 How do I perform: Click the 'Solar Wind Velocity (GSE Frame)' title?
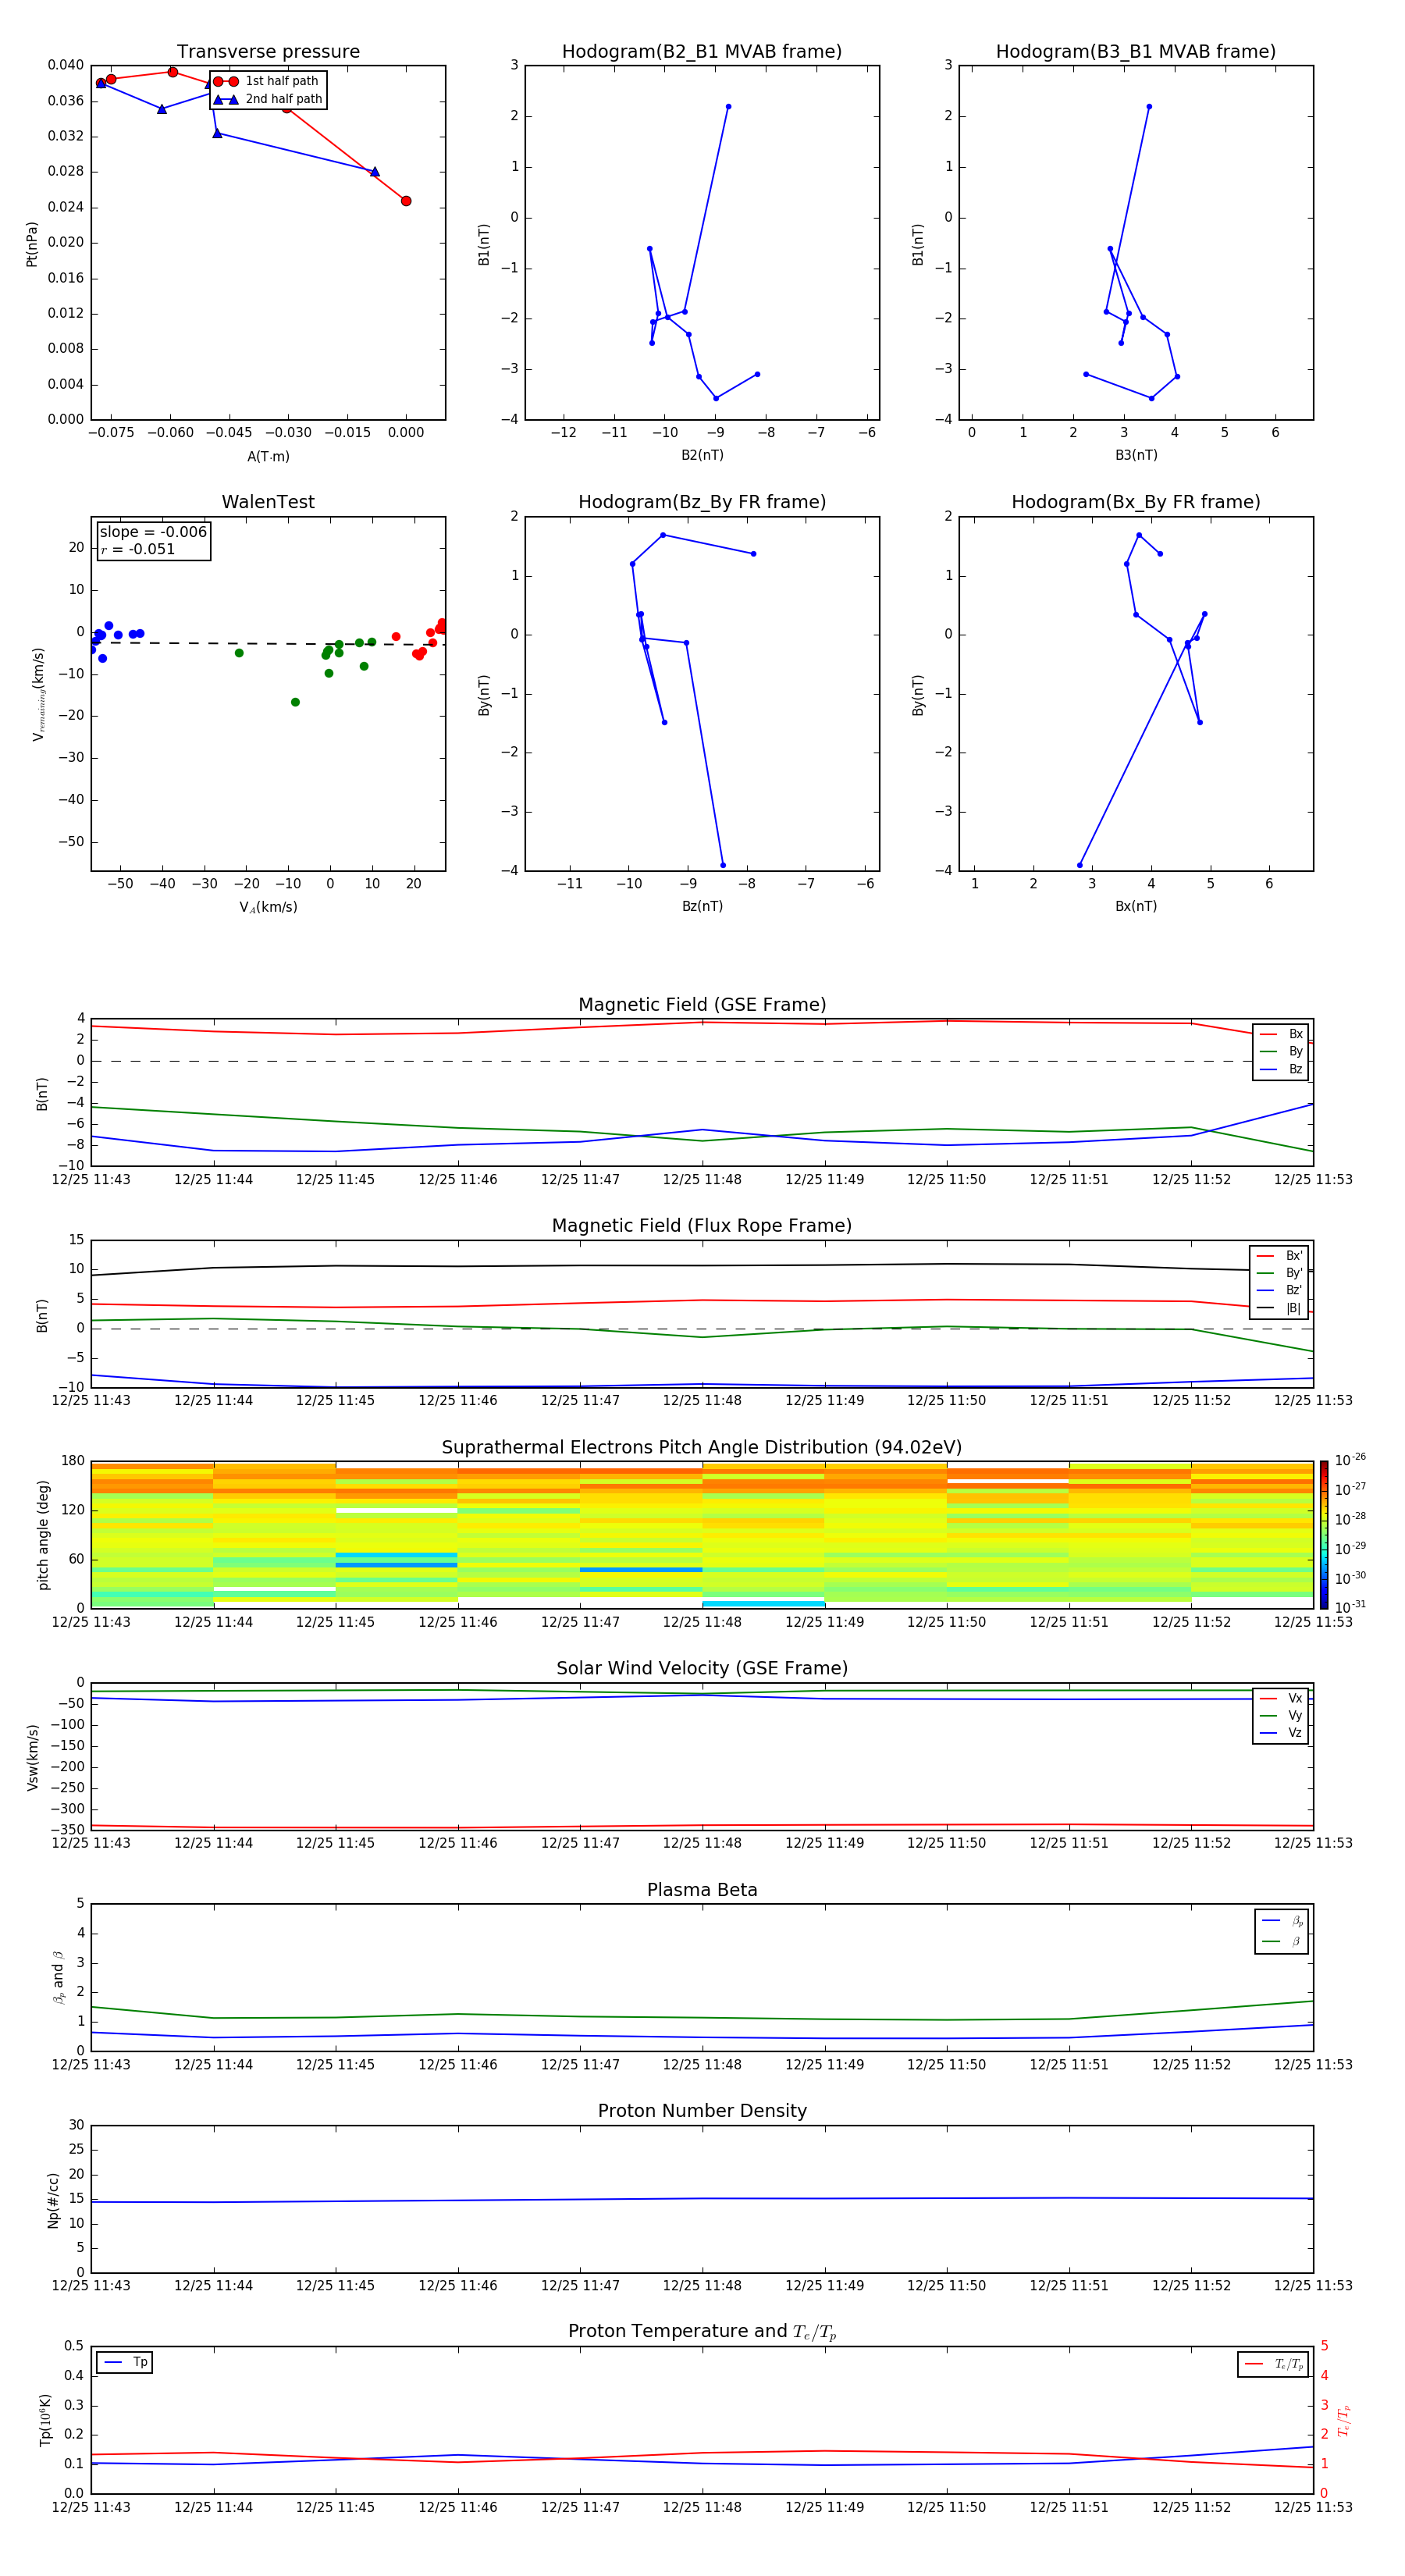point(702,1668)
